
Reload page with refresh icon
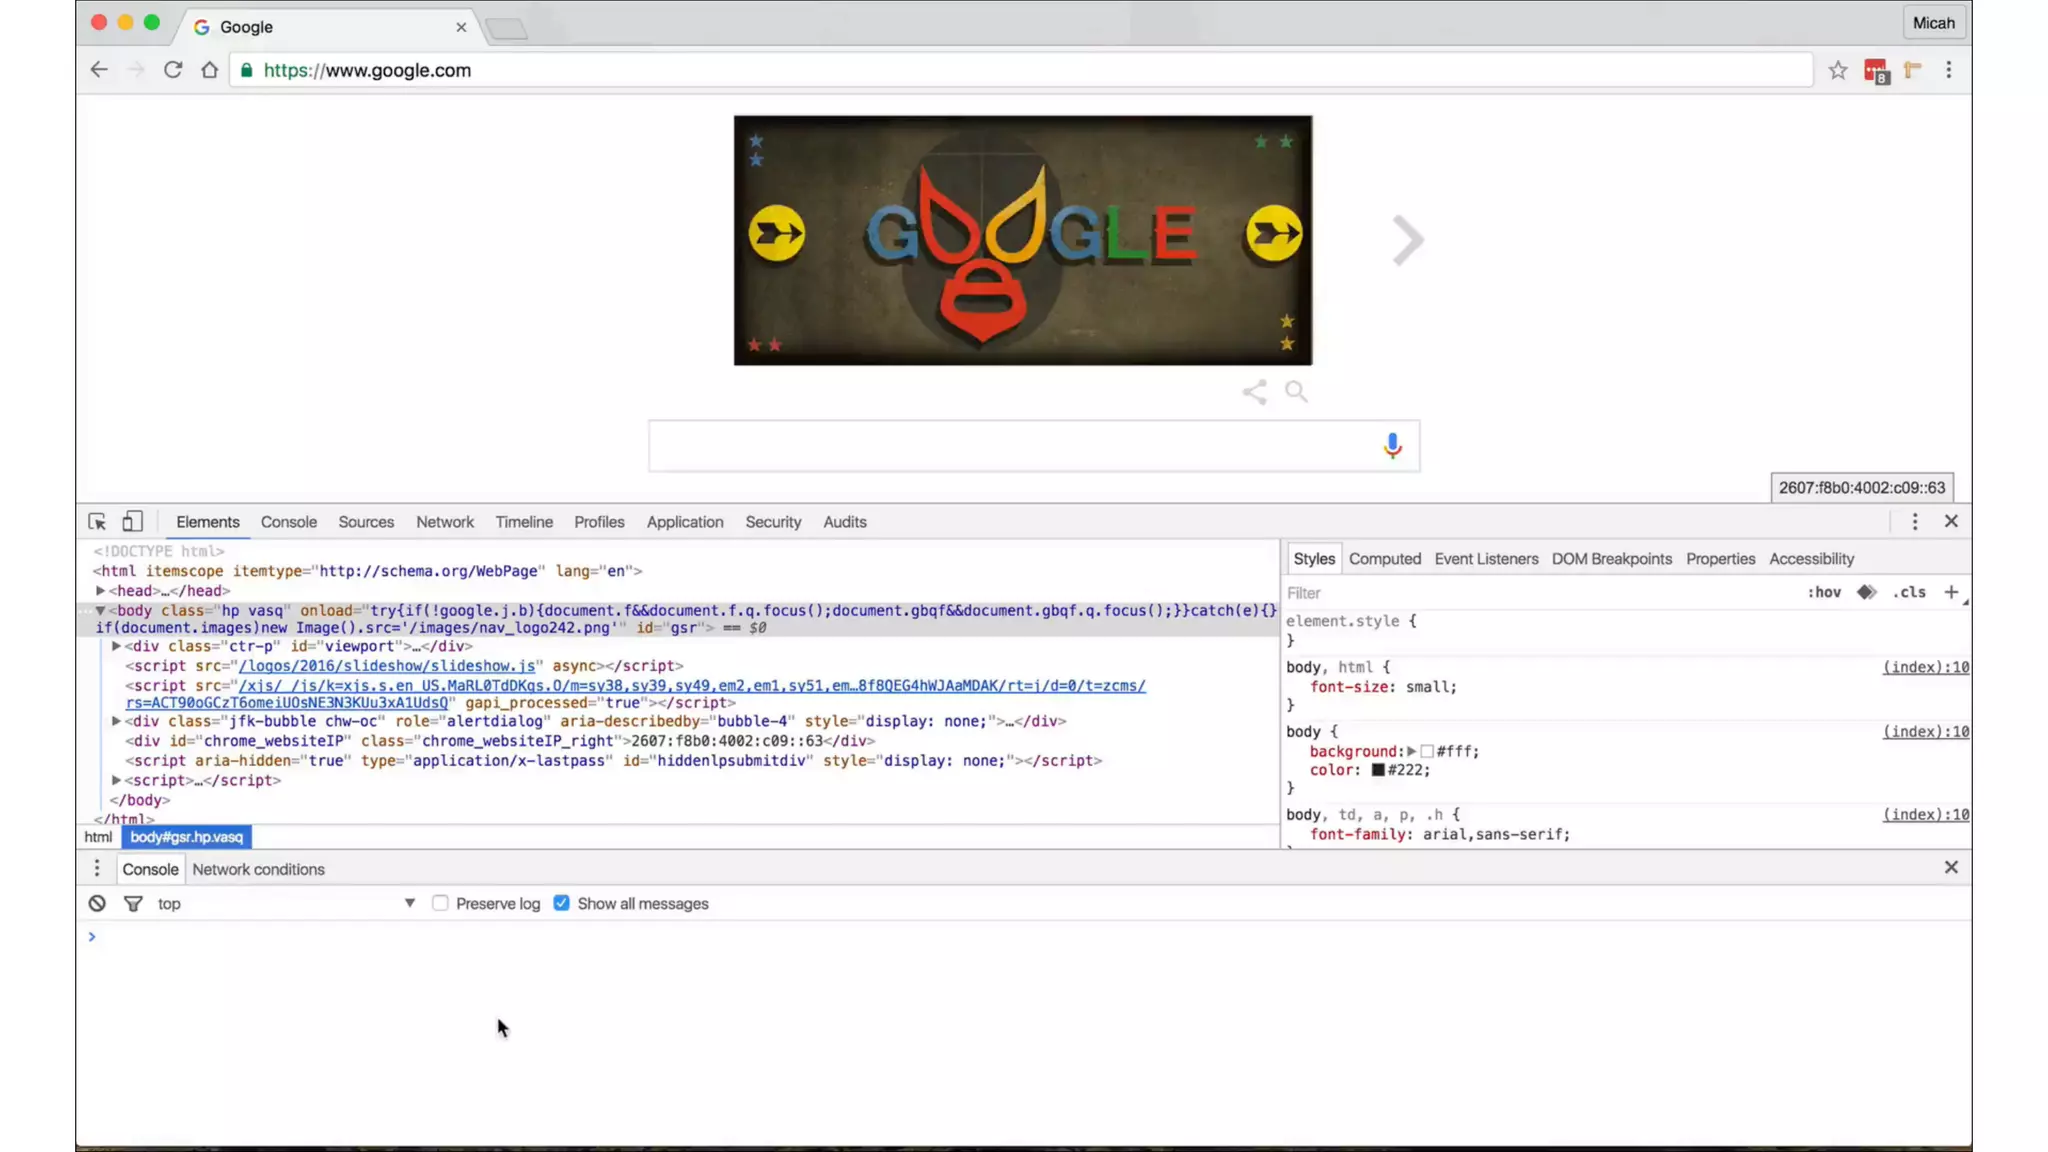click(172, 70)
